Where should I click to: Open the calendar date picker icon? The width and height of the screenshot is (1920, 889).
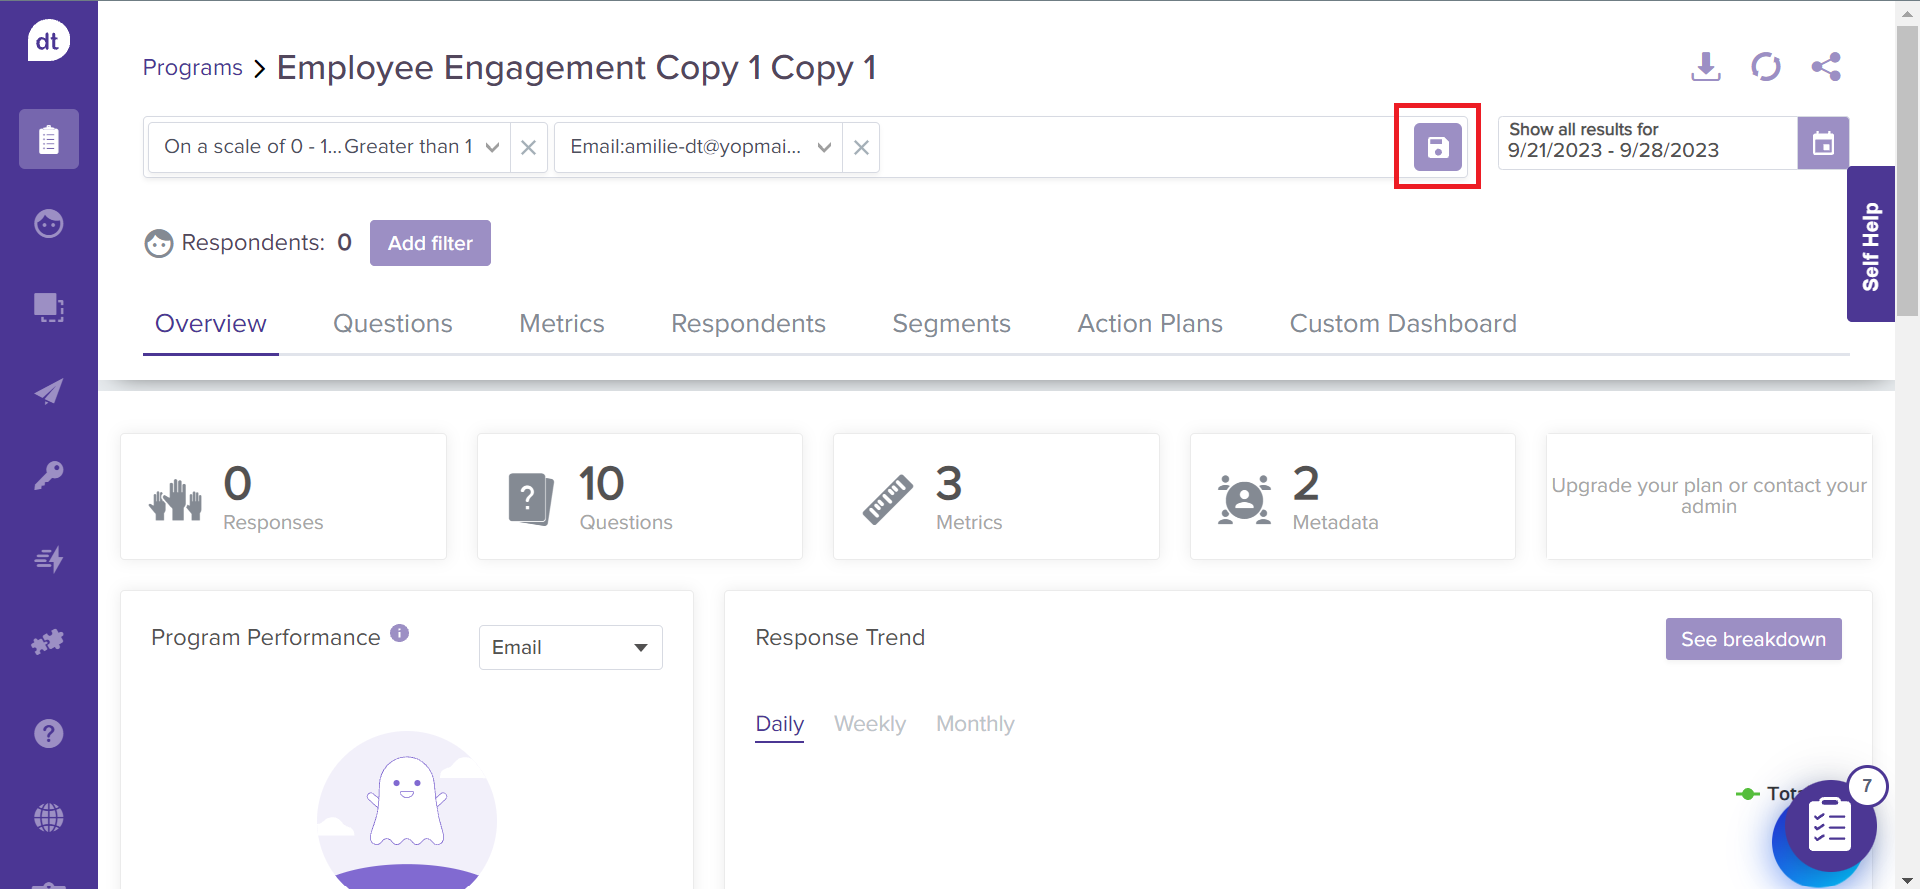coord(1822,143)
